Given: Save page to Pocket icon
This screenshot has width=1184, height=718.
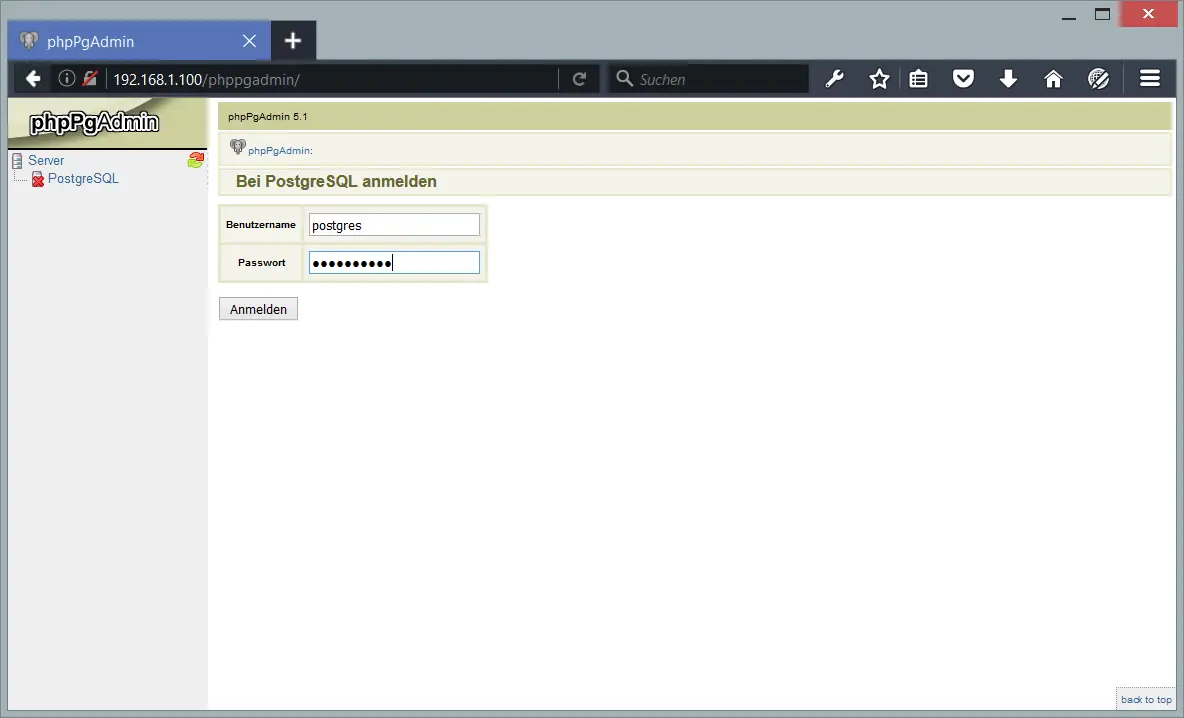Looking at the screenshot, I should point(963,79).
